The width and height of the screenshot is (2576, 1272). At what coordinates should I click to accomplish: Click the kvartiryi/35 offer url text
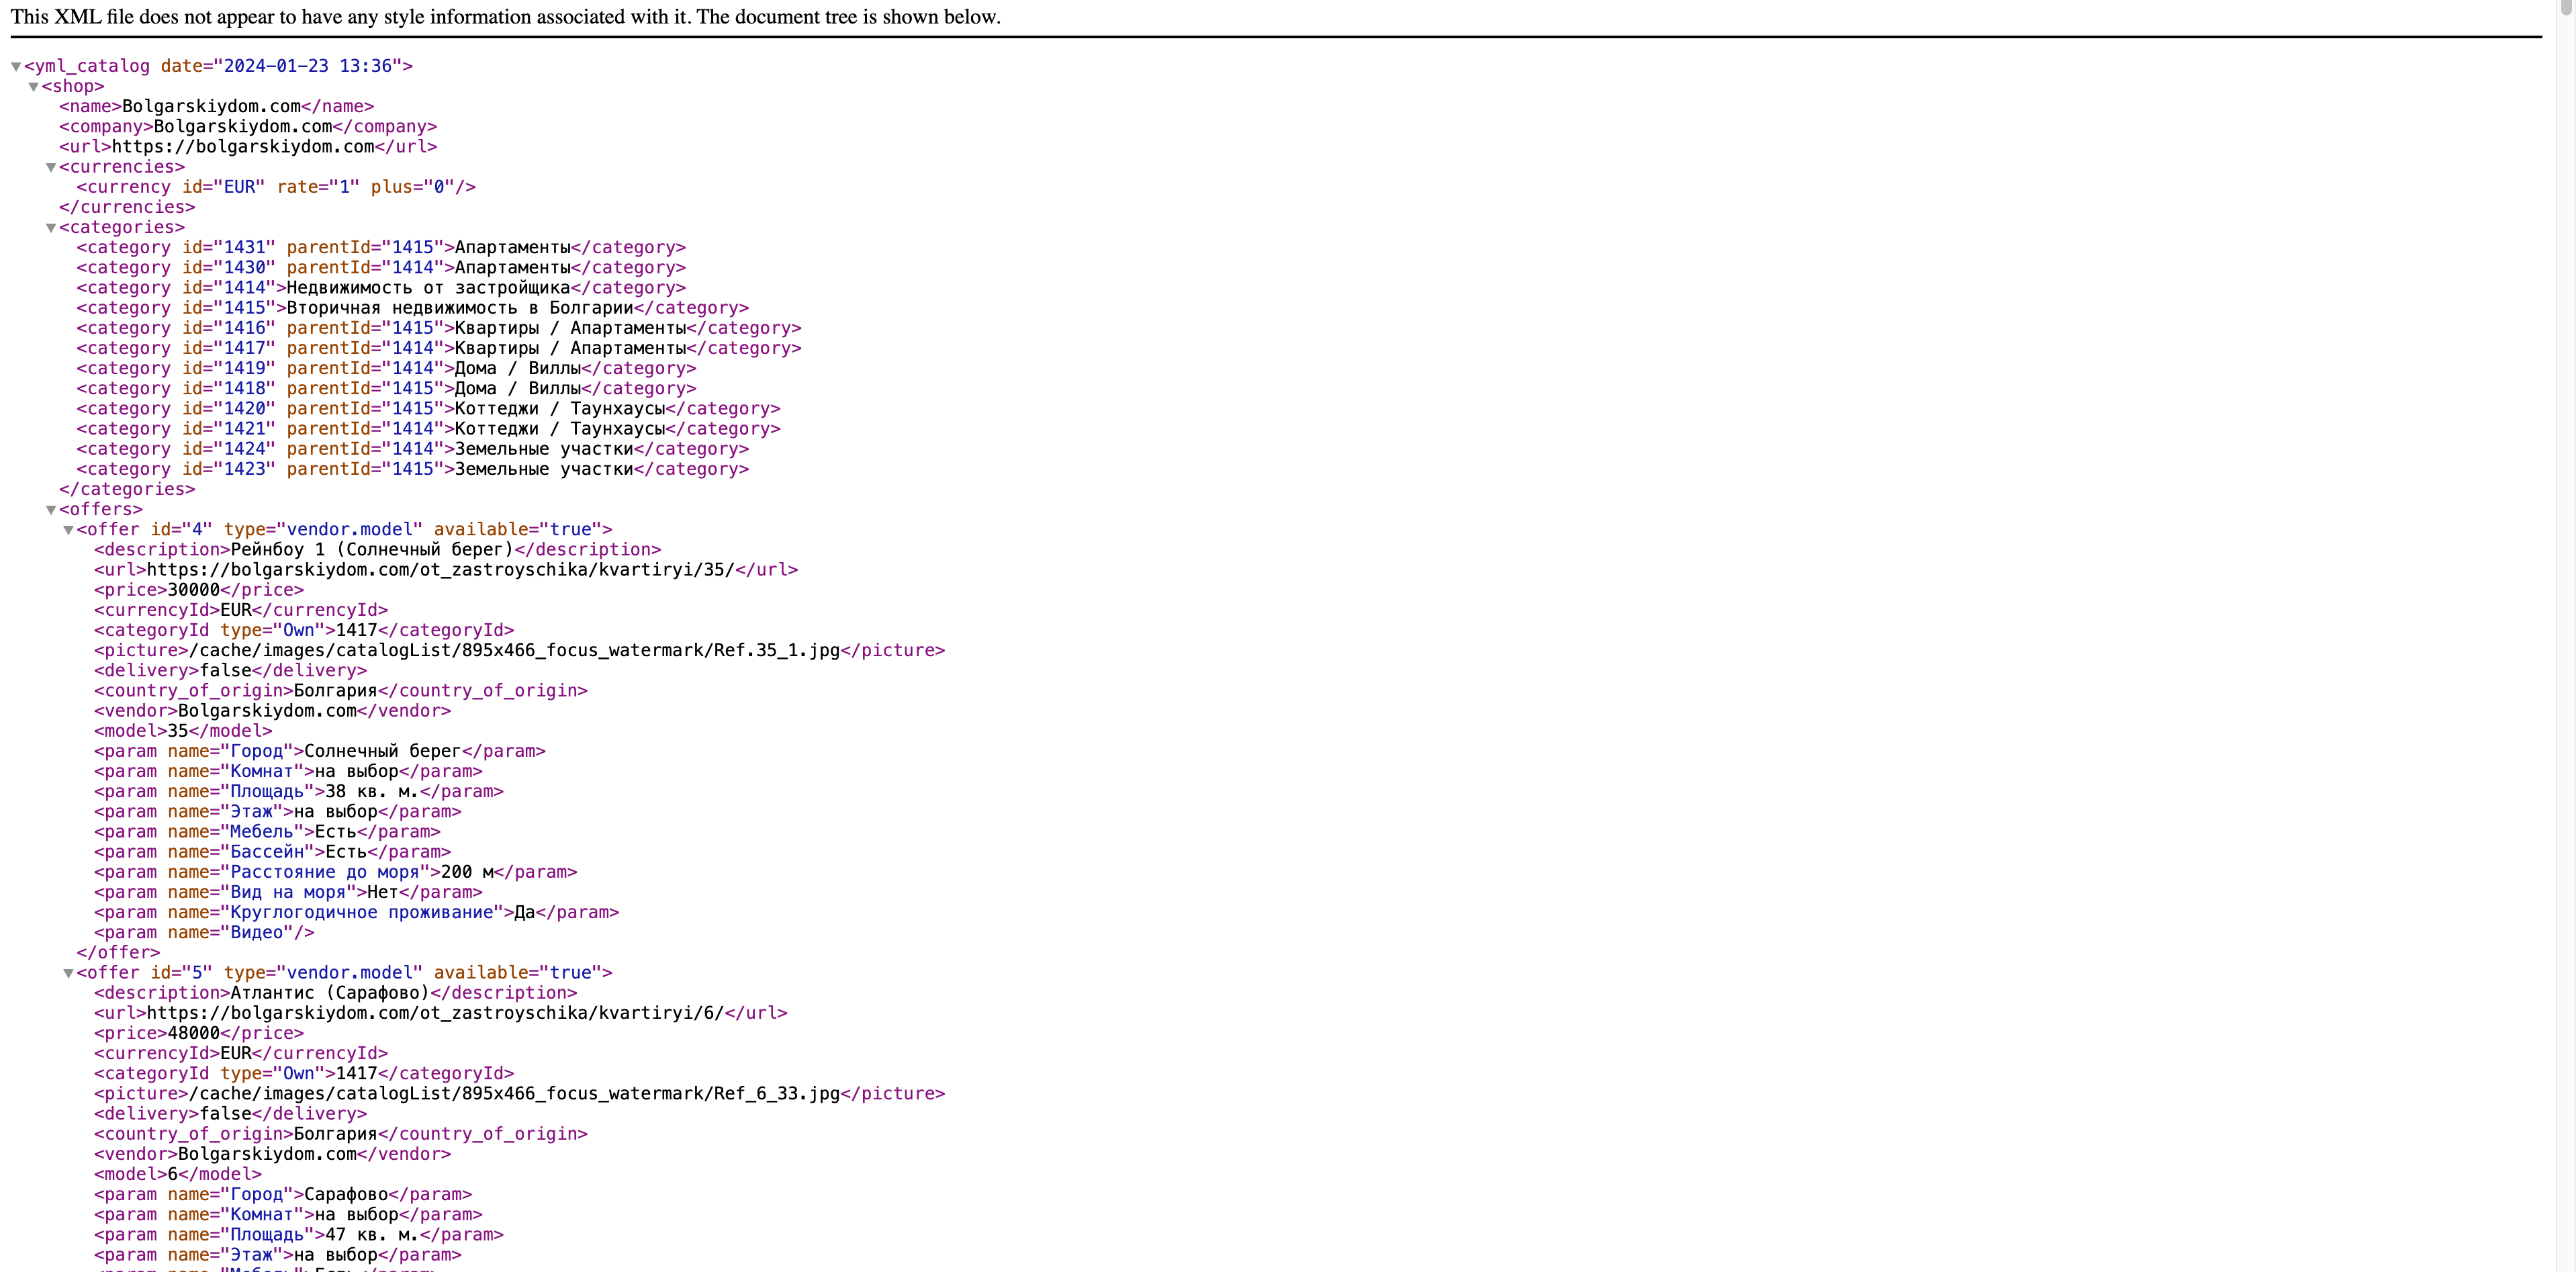coord(440,570)
